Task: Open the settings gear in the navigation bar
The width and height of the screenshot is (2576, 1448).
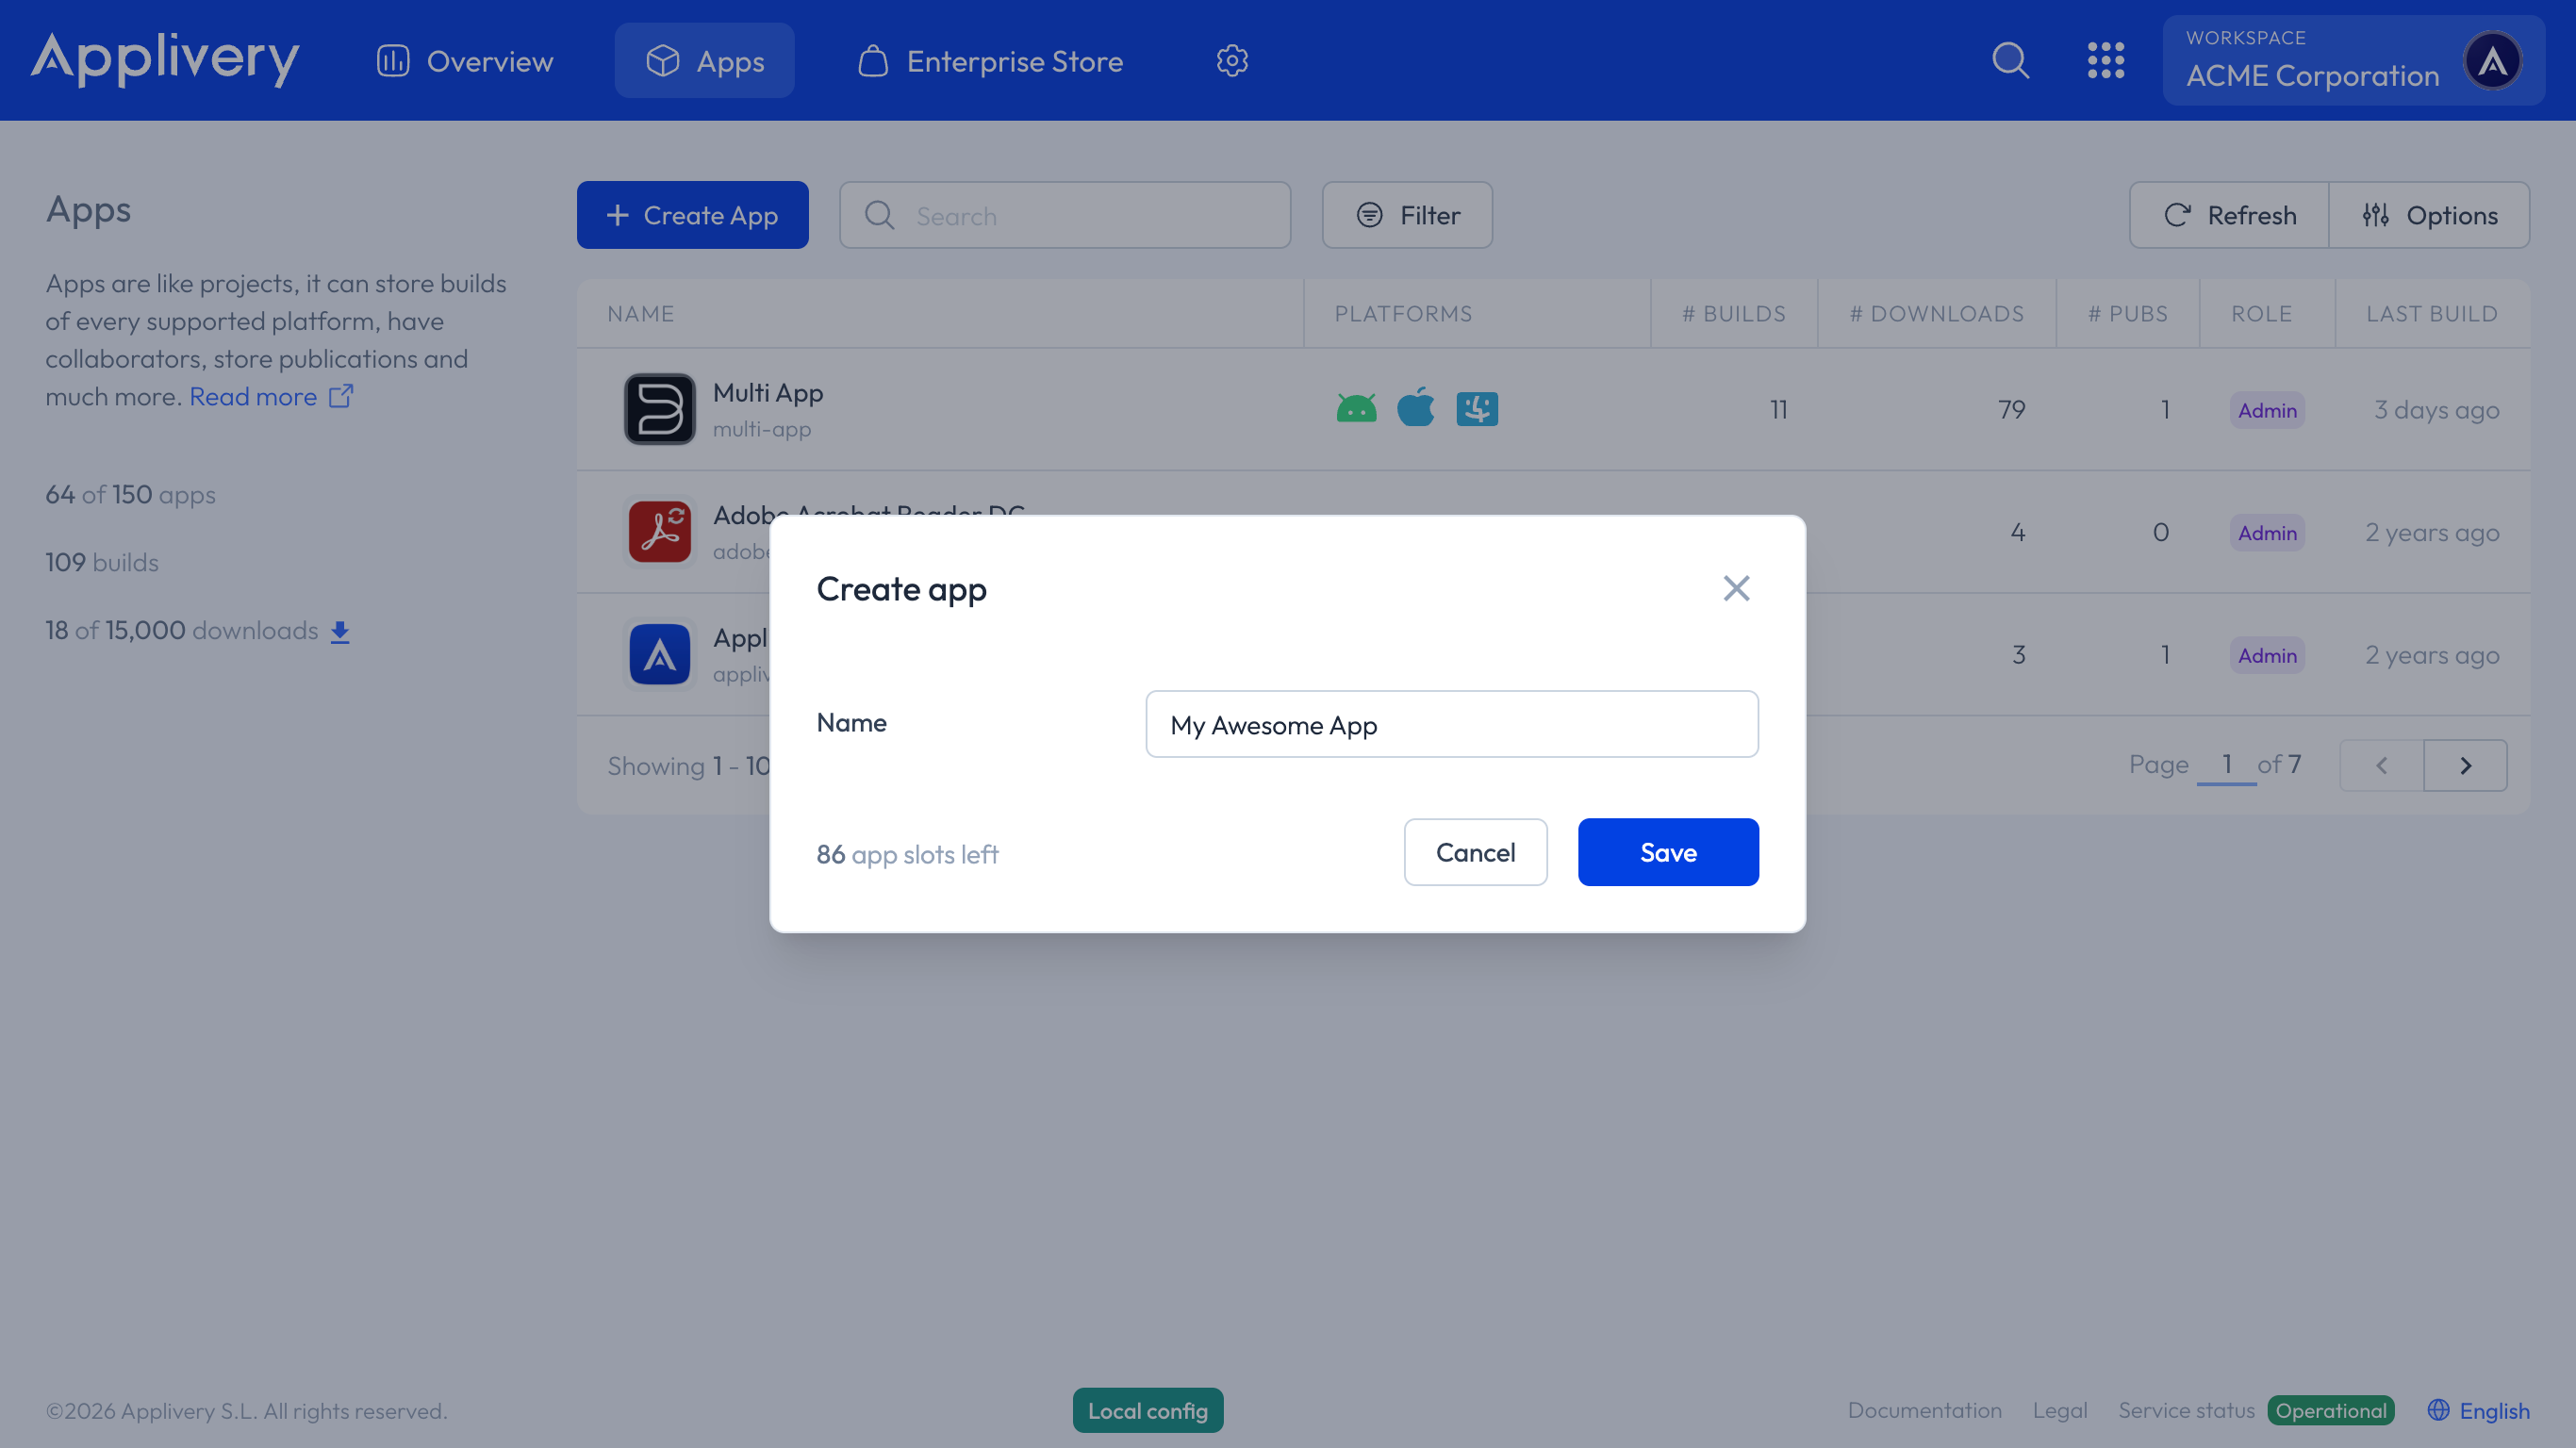Action: pos(1232,60)
